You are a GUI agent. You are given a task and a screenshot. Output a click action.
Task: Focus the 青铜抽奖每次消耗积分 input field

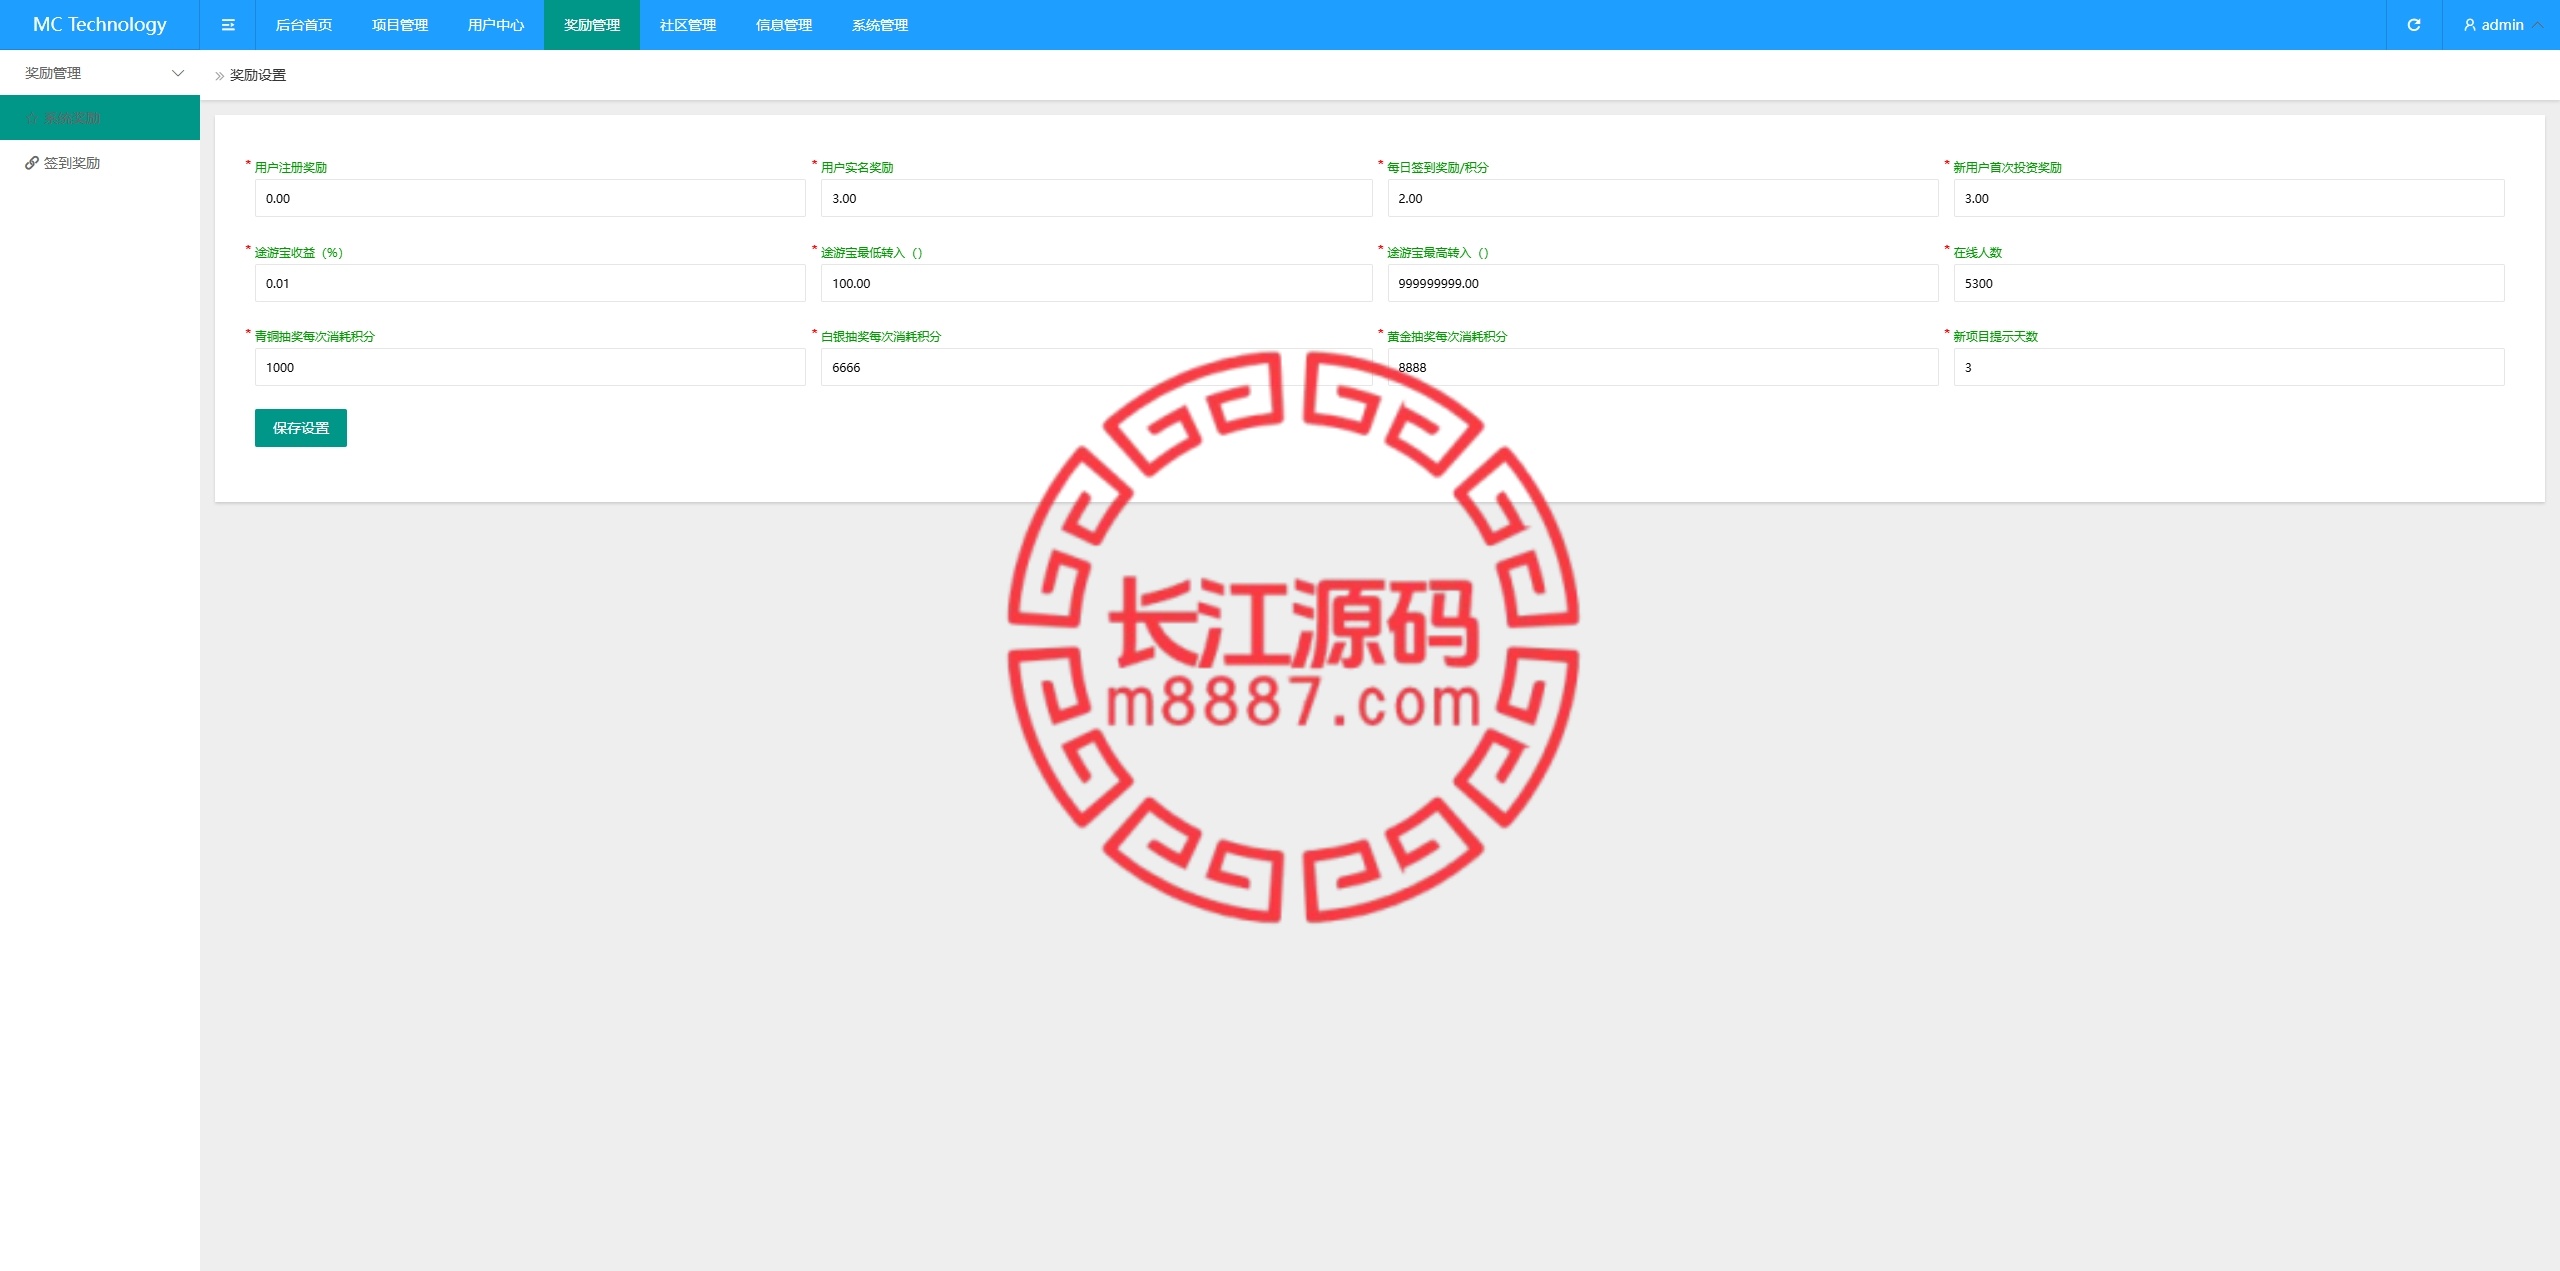[530, 367]
